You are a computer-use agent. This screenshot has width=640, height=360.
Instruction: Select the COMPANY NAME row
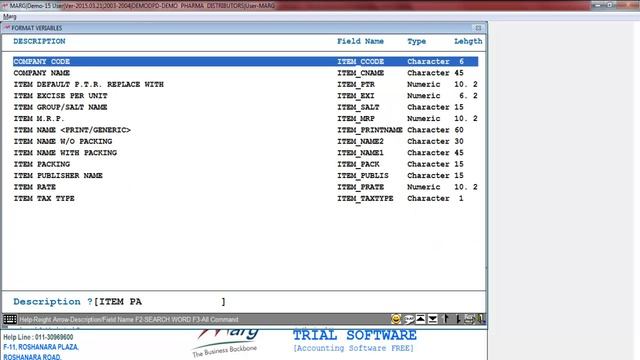(245, 73)
